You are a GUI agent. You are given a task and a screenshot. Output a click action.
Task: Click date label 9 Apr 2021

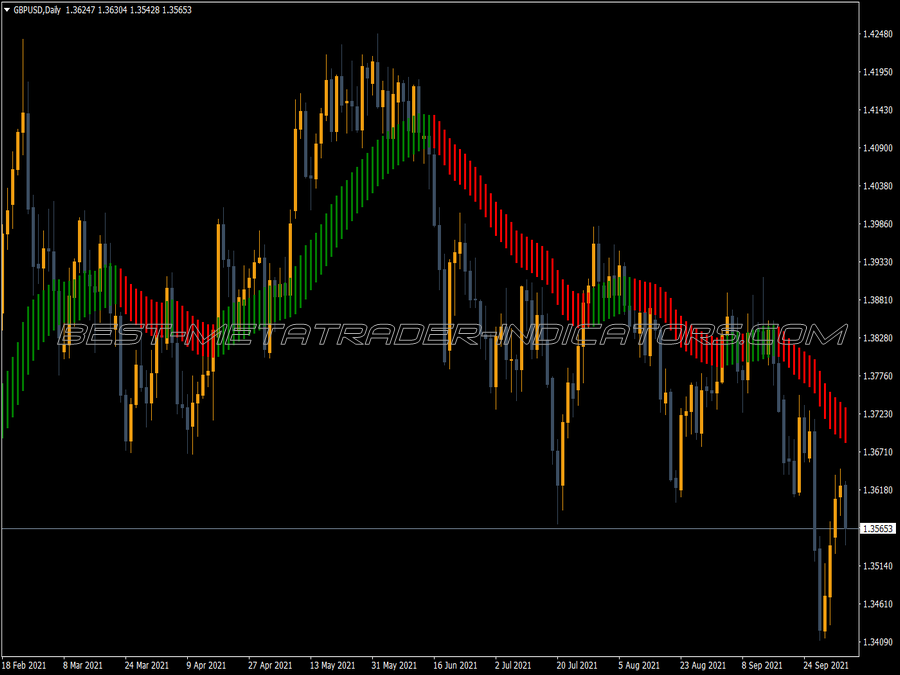[x=206, y=665]
